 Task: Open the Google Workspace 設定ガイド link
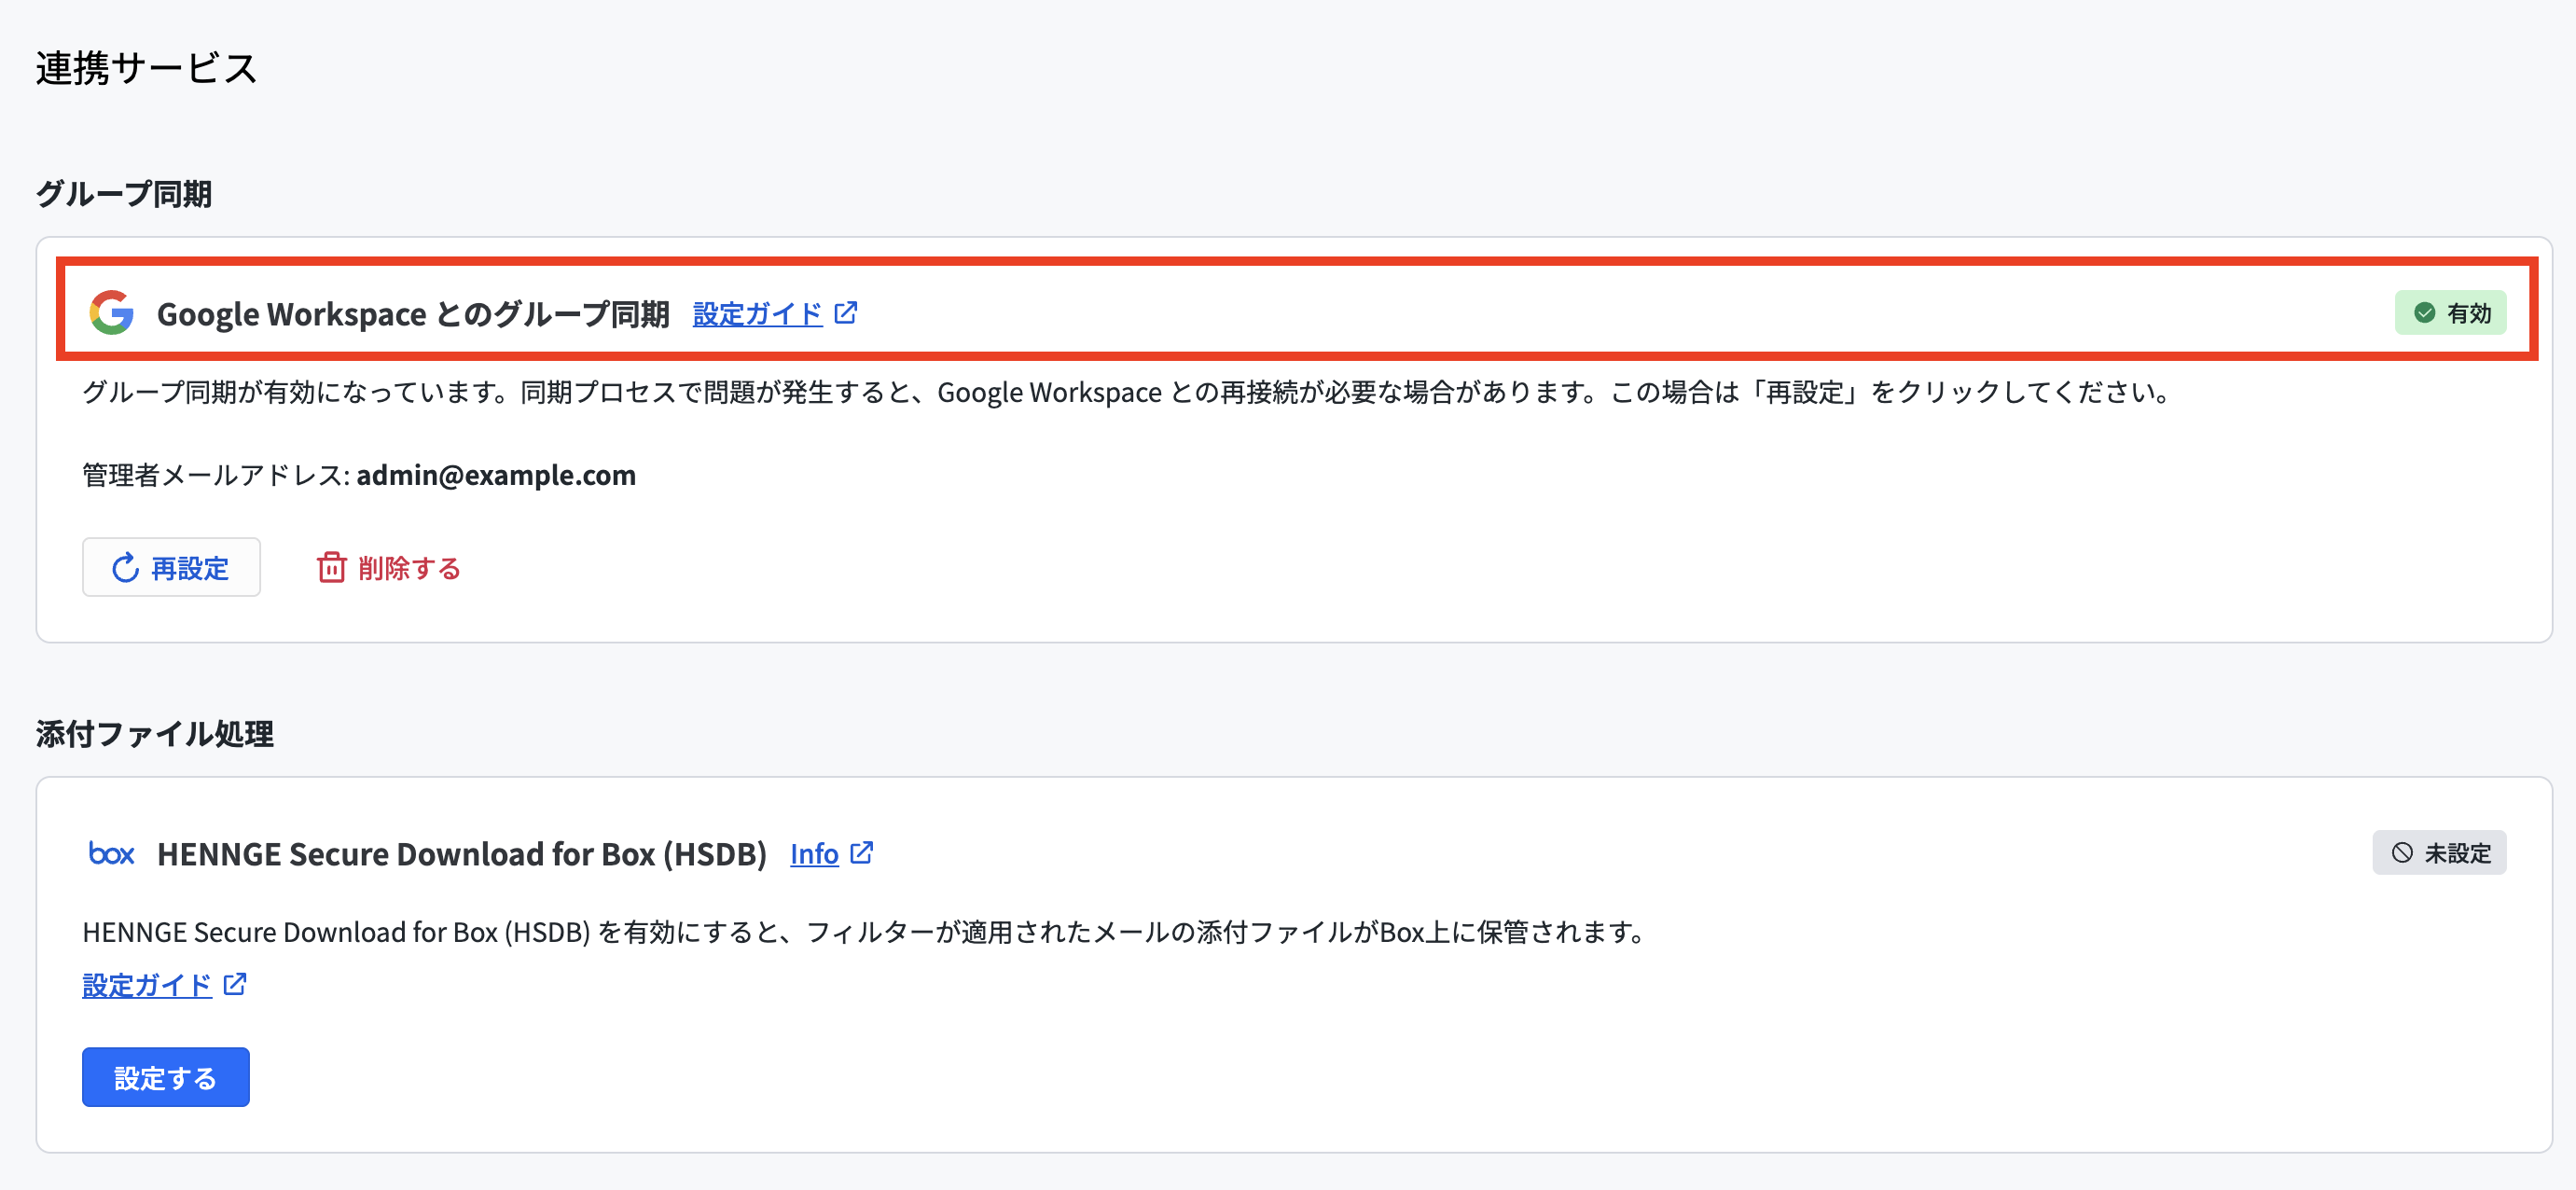[757, 314]
